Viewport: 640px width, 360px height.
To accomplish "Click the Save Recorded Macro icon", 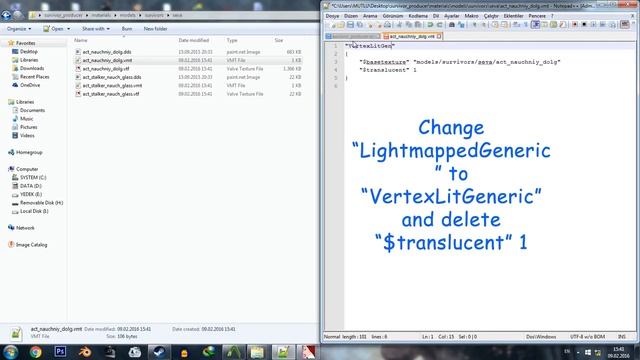I will [x=613, y=25].
